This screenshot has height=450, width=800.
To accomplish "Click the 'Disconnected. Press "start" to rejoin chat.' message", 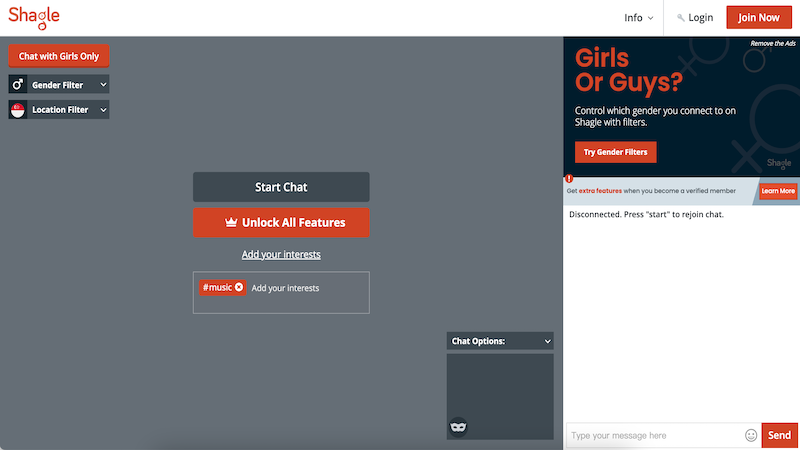I will (x=646, y=214).
